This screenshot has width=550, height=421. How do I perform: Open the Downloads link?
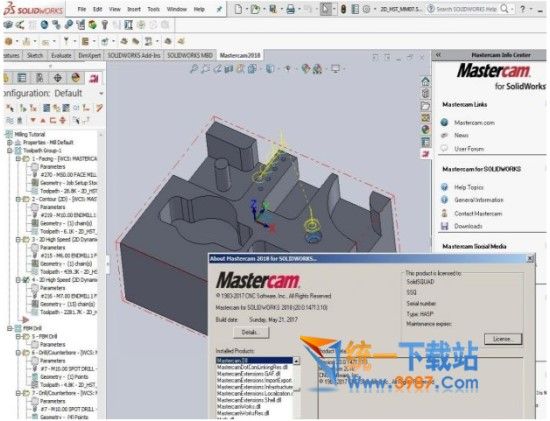tap(468, 226)
